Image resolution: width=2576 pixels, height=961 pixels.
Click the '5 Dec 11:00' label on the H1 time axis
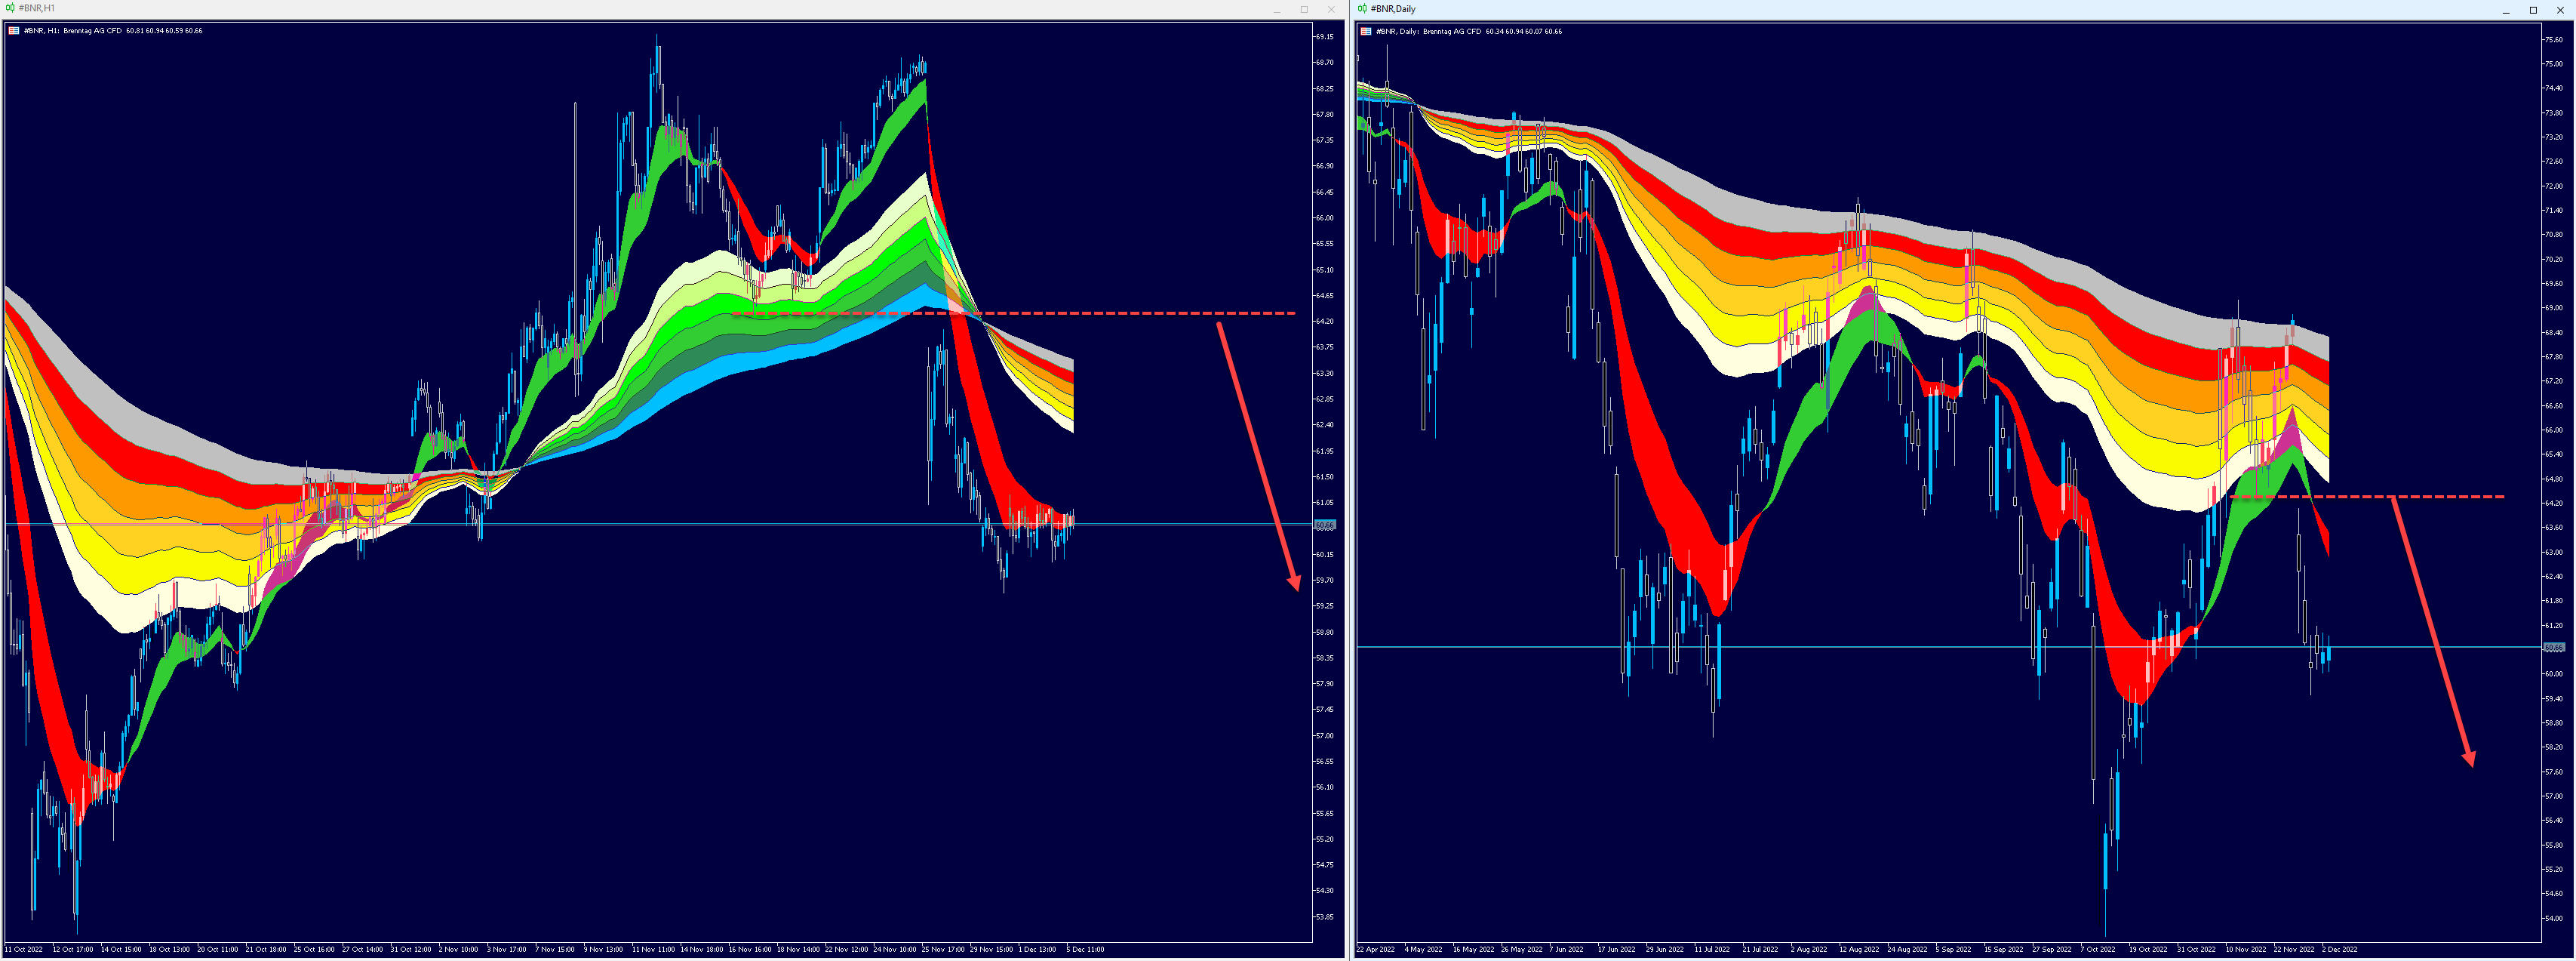coord(1086,950)
